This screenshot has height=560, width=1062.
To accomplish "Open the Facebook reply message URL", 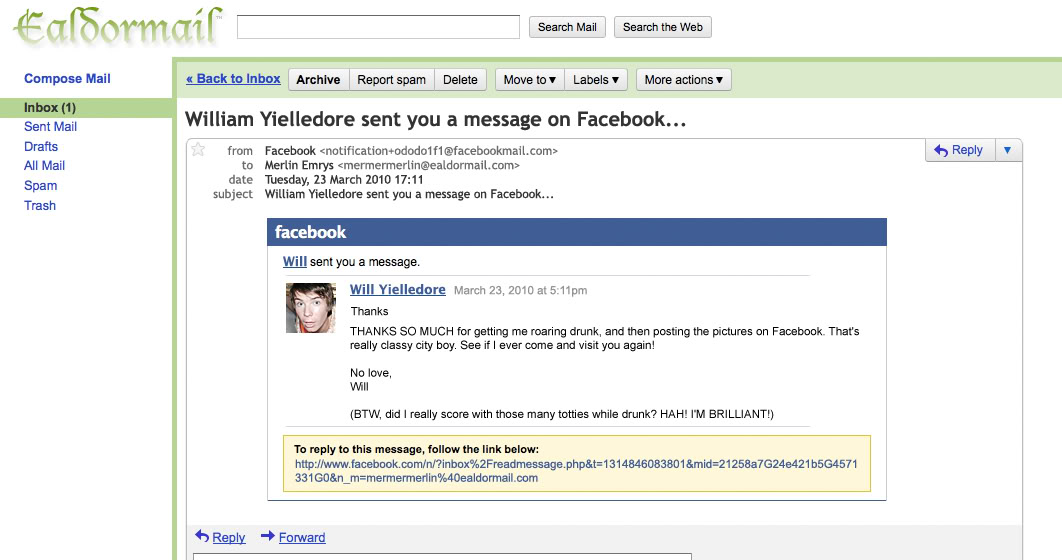I will pos(576,471).
